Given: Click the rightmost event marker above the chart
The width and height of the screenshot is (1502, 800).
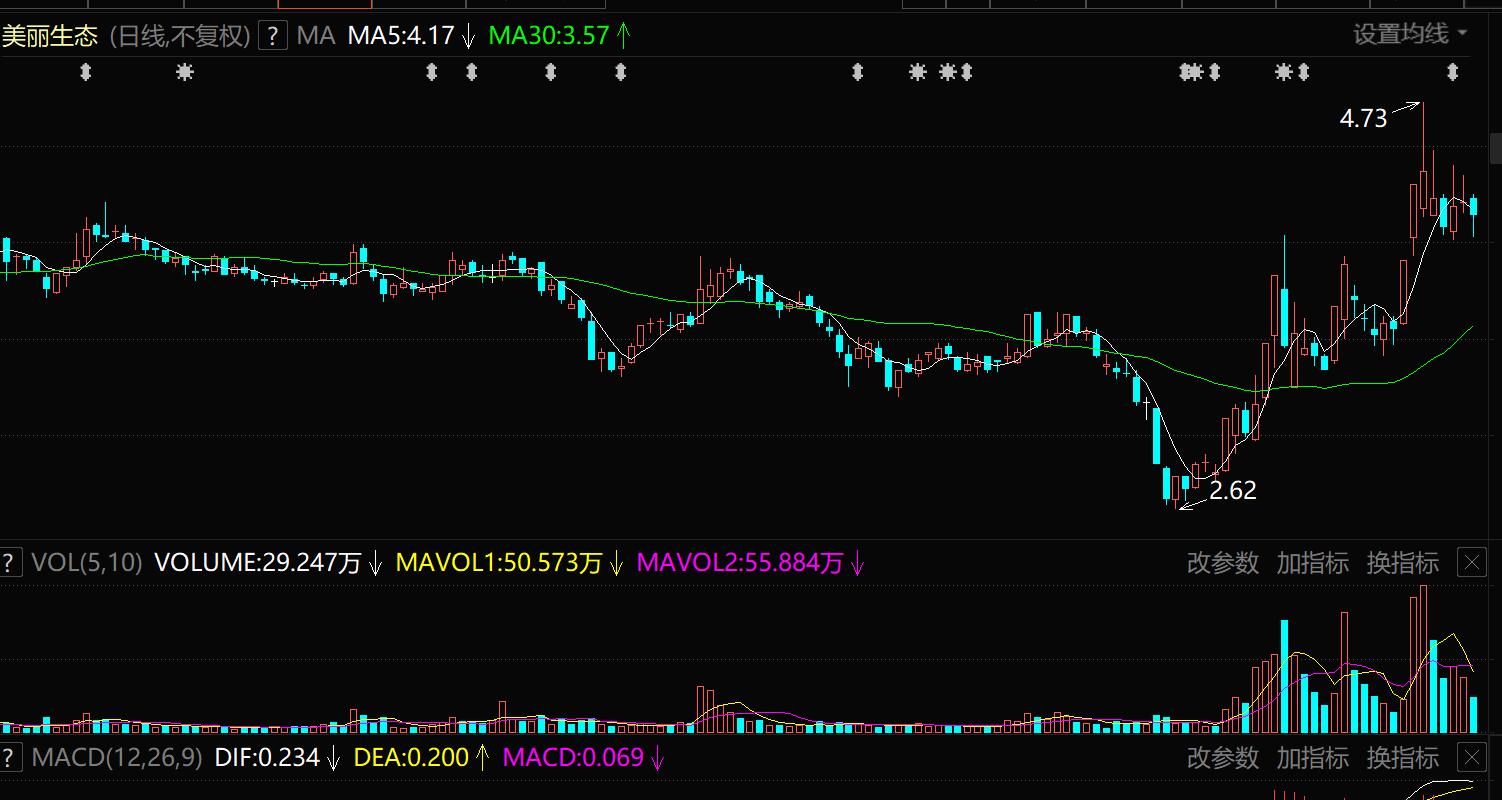Looking at the screenshot, I should [1453, 72].
